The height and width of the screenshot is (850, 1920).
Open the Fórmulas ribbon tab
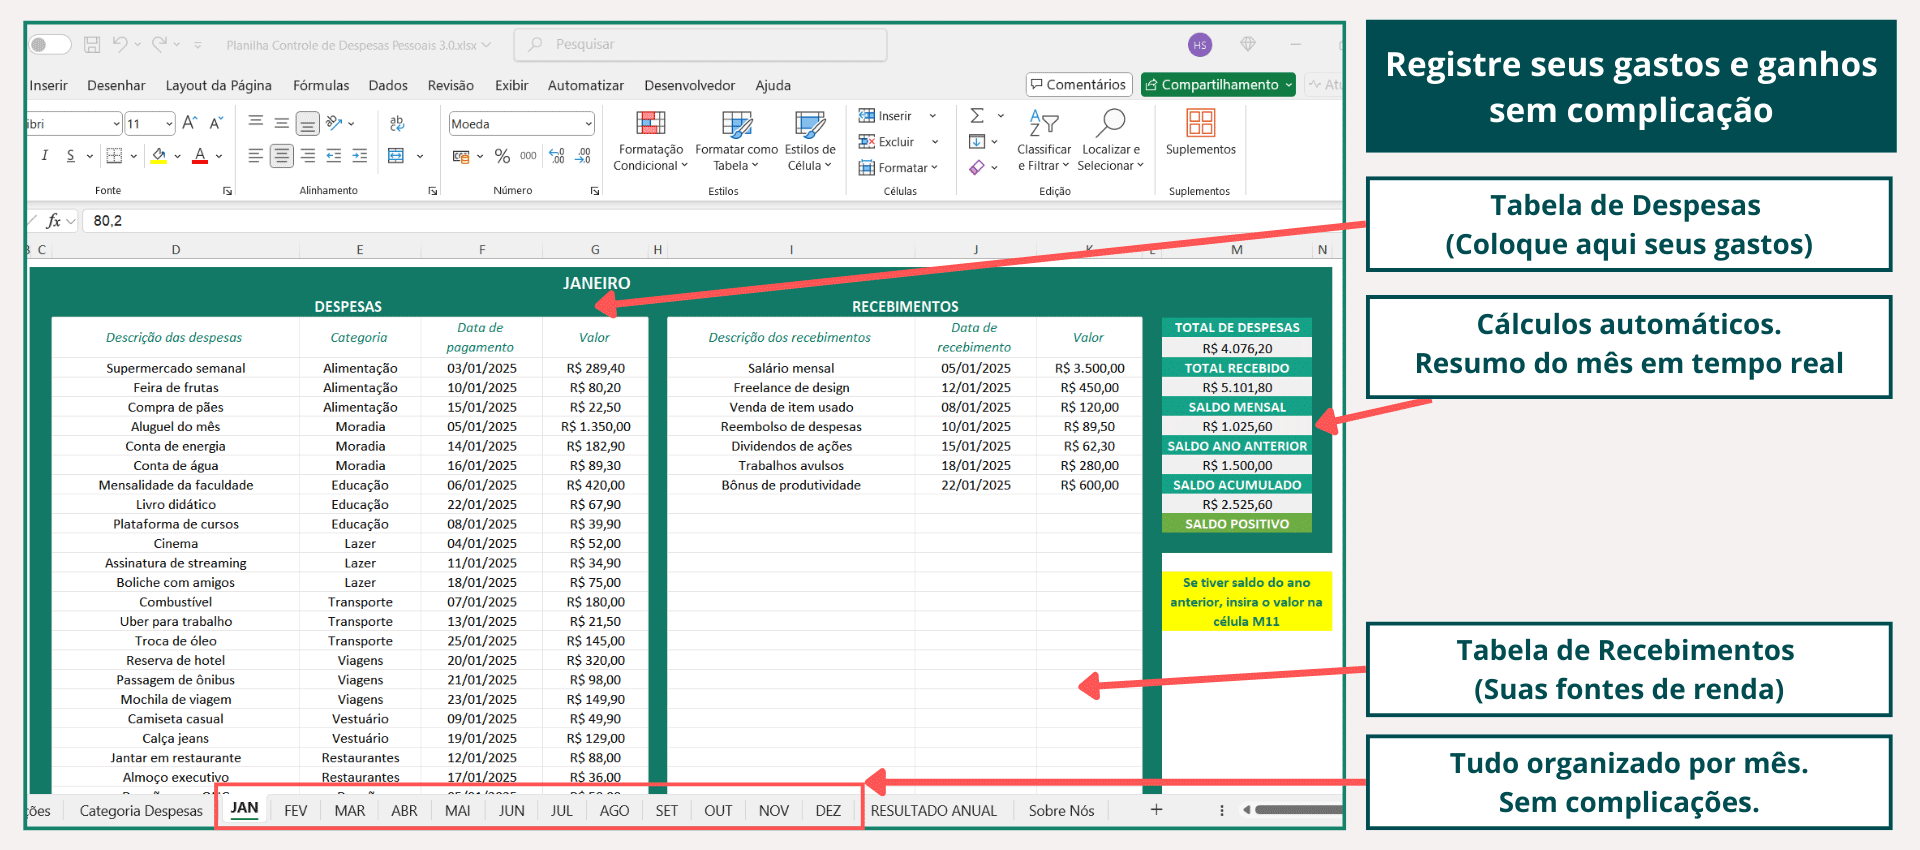click(321, 86)
